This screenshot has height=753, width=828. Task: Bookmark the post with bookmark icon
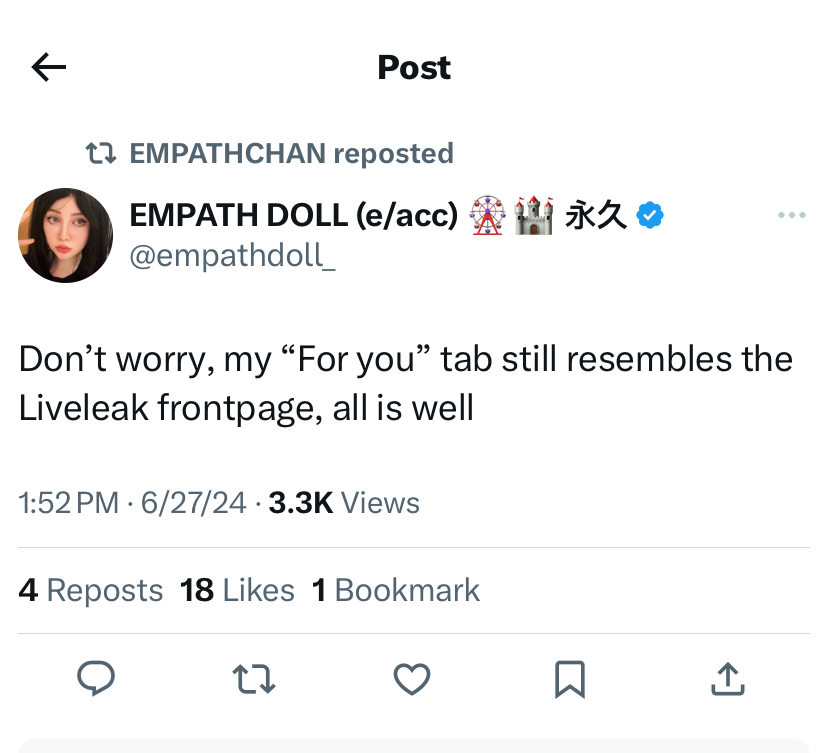tap(570, 679)
